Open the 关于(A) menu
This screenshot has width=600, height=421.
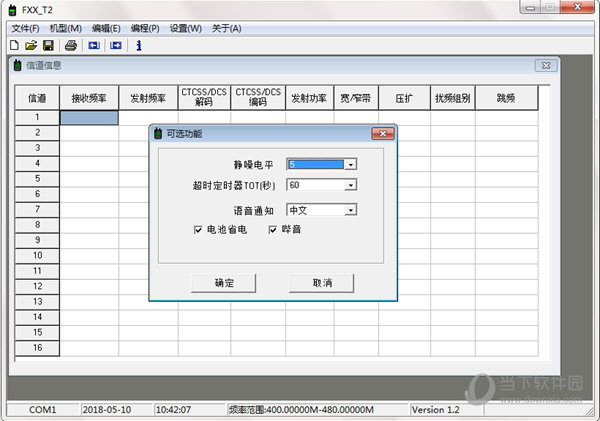click(227, 29)
